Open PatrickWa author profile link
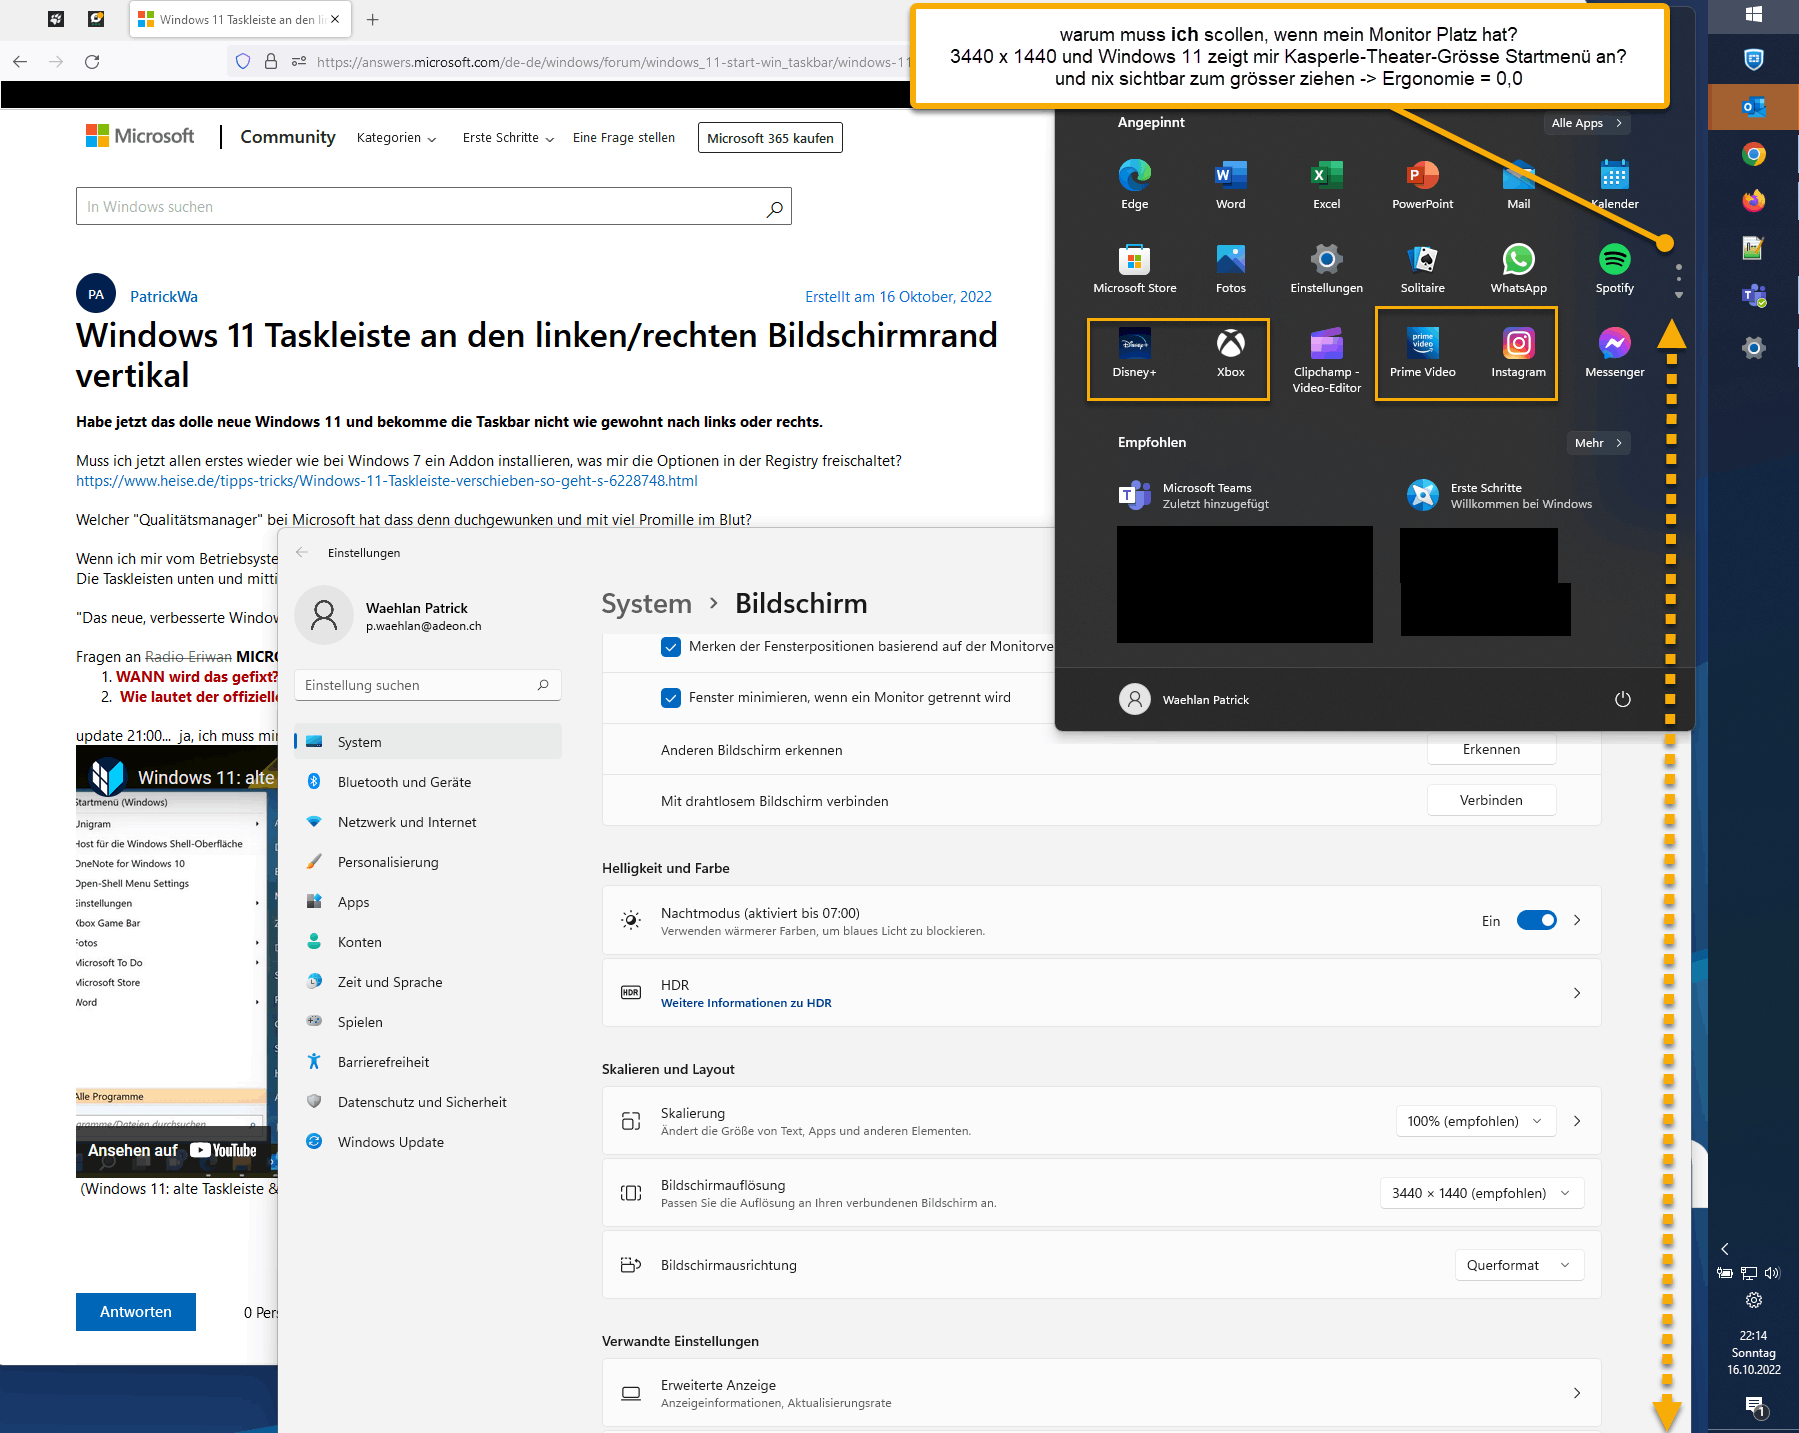 (164, 297)
